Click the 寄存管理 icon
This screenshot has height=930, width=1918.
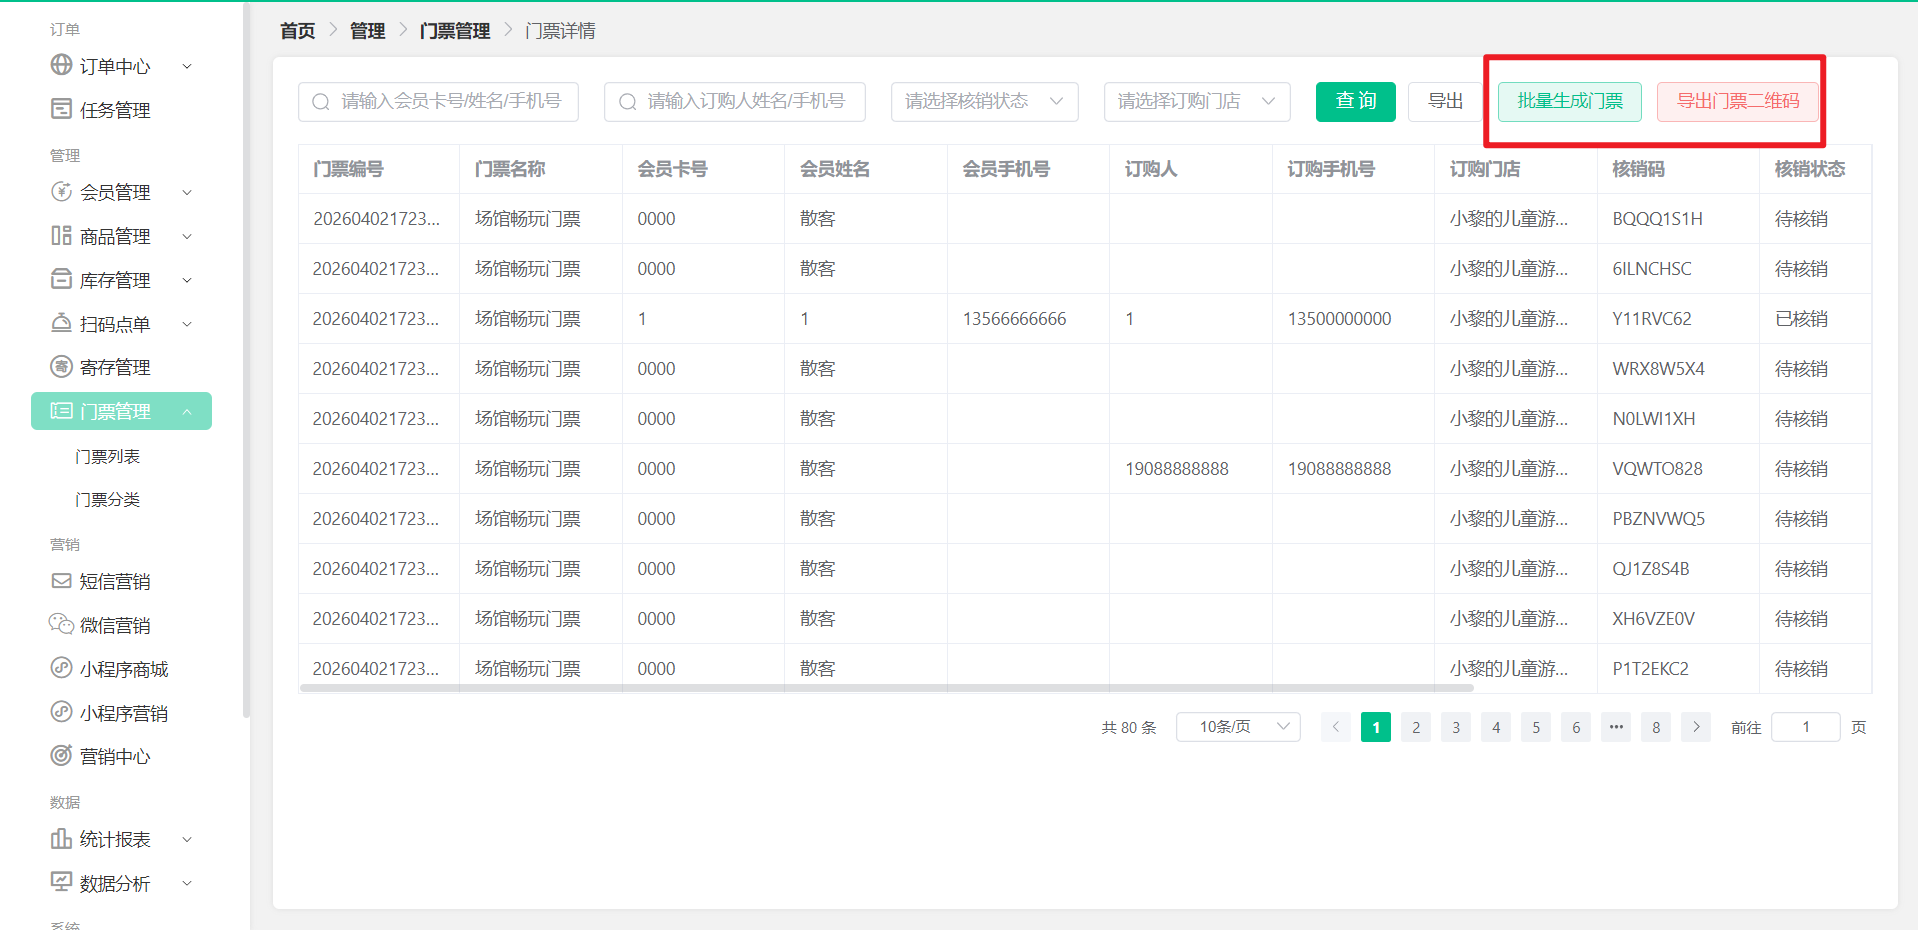(x=61, y=366)
